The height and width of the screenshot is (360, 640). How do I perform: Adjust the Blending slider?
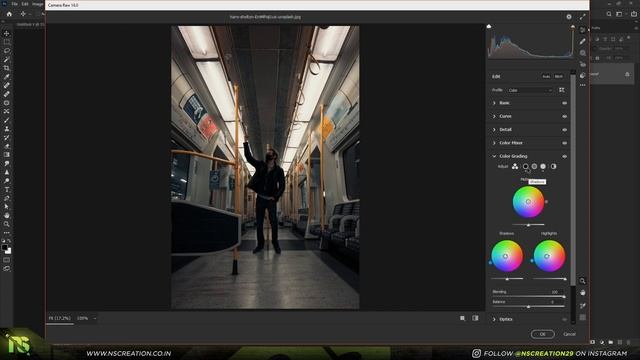click(529, 297)
